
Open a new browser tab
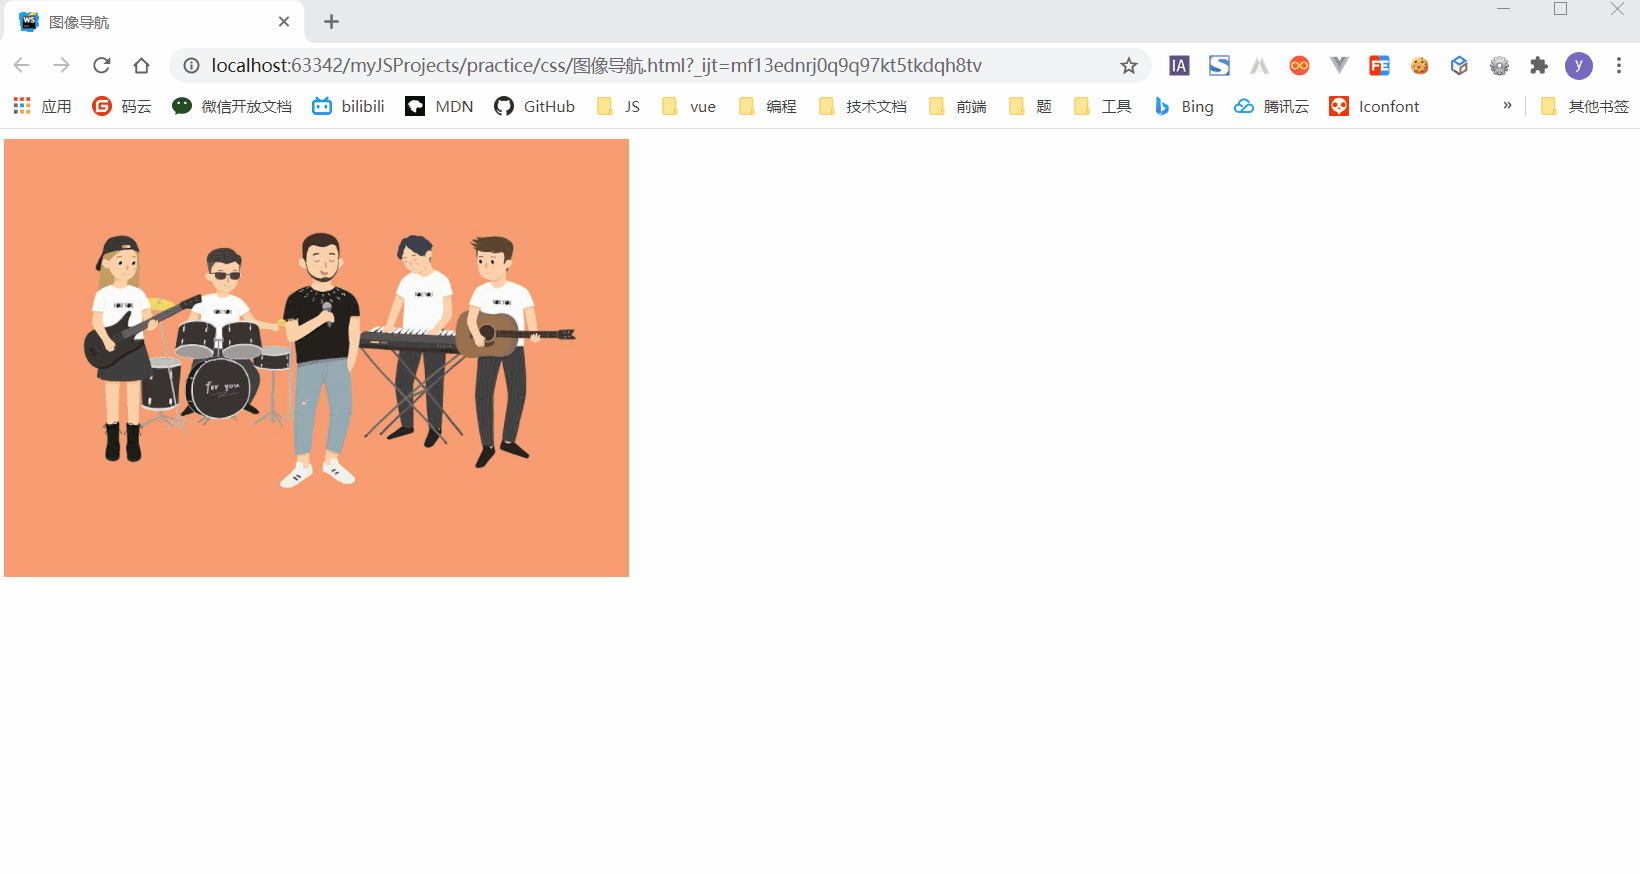(332, 21)
